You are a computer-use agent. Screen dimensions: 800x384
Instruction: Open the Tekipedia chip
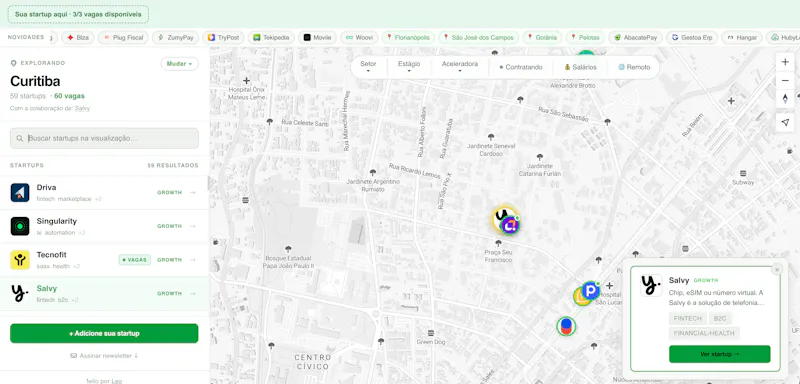(271, 38)
